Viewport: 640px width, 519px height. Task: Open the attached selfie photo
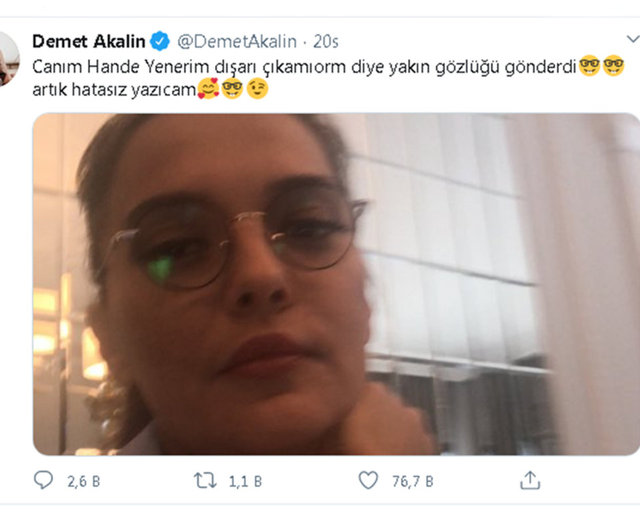click(x=336, y=284)
